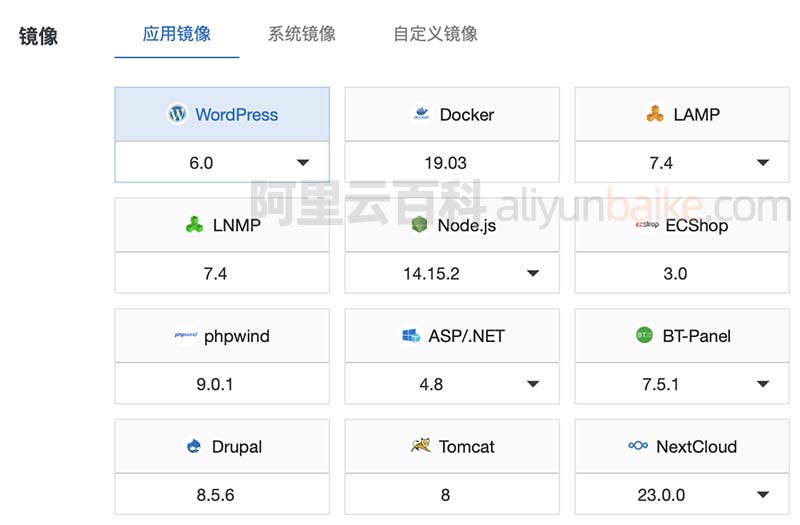Image resolution: width=800 pixels, height=525 pixels.
Task: Click the LNMP green cubes icon
Action: tap(194, 224)
